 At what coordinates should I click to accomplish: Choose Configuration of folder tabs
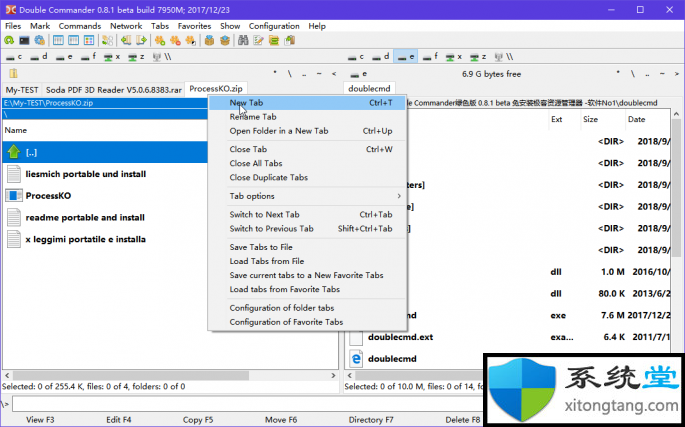coord(308,308)
